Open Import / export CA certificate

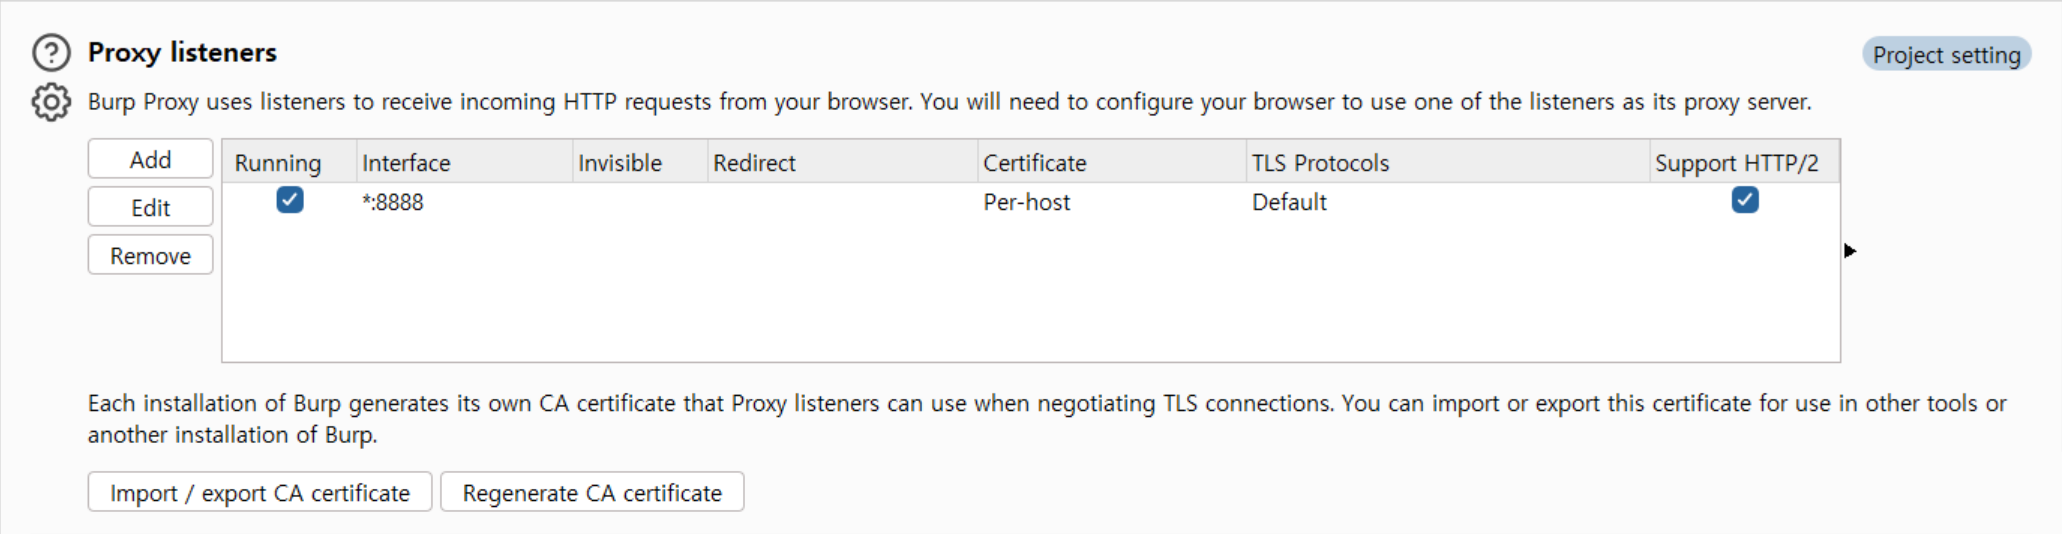(x=260, y=492)
